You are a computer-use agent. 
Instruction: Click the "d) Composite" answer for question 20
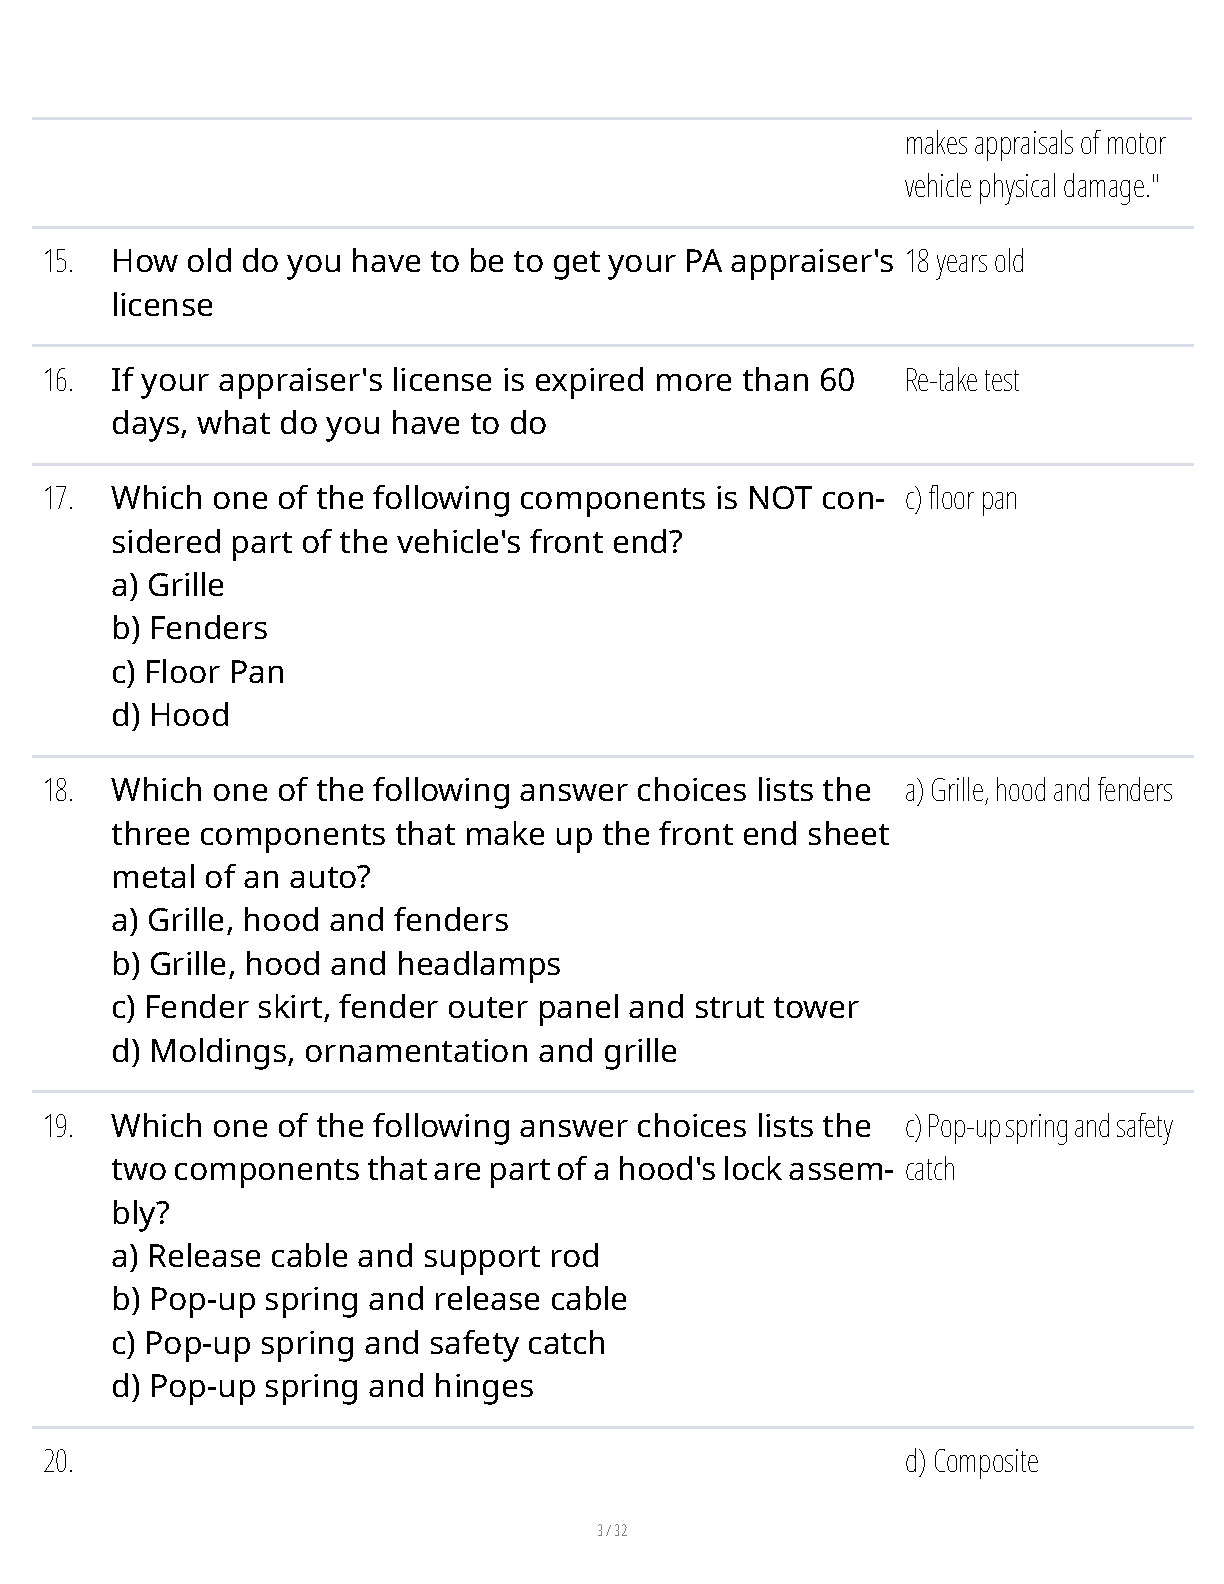click(971, 1462)
